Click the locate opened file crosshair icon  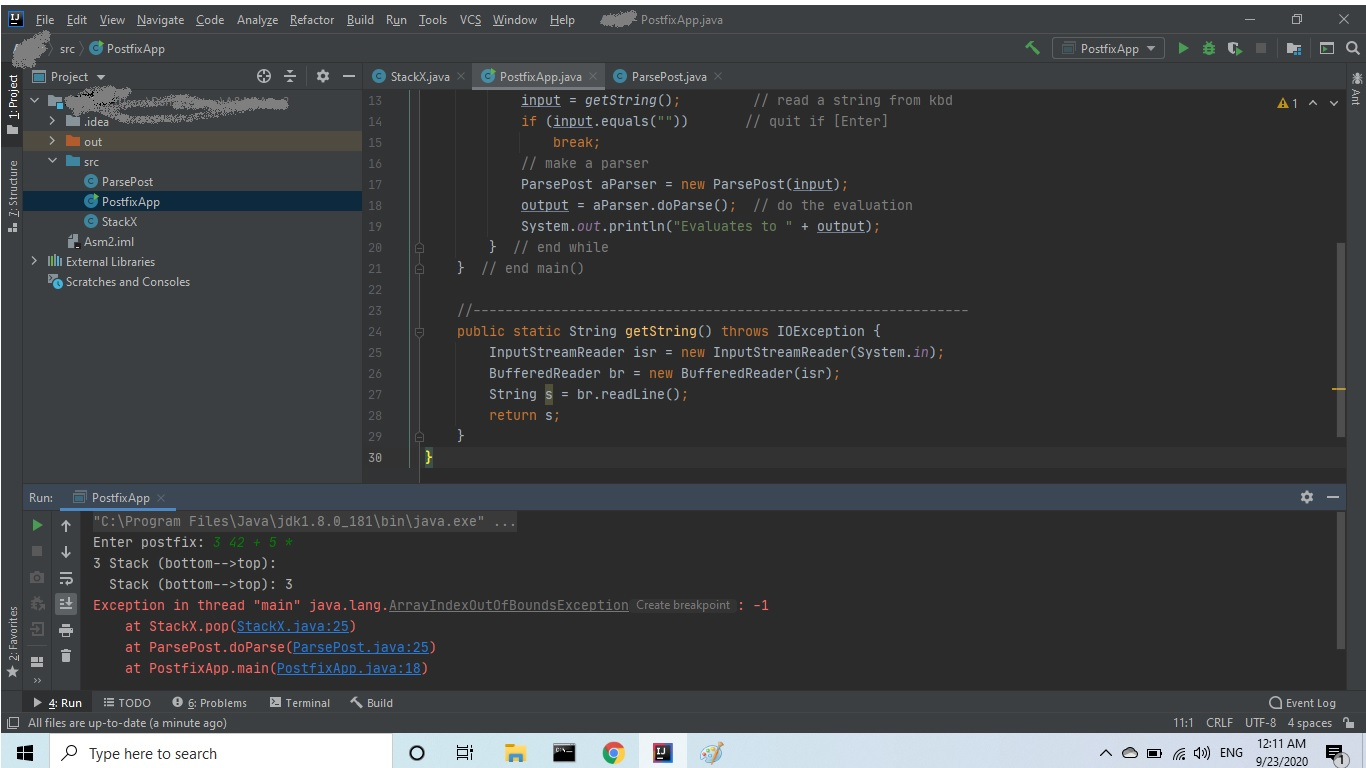264,76
